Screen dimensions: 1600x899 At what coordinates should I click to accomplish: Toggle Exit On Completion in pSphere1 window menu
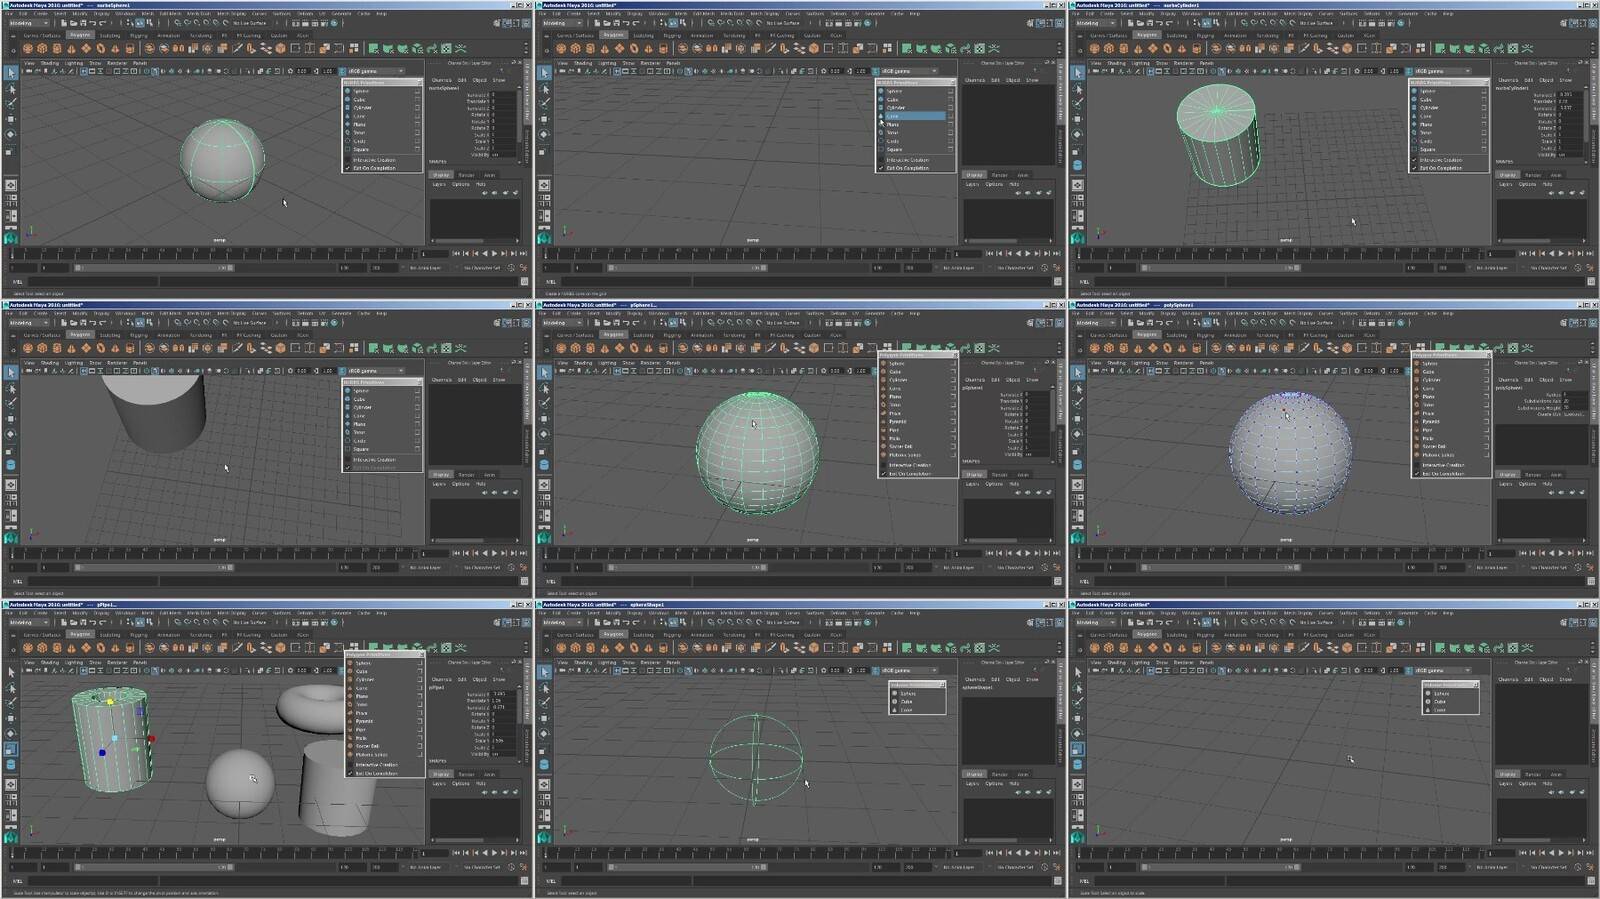918,474
